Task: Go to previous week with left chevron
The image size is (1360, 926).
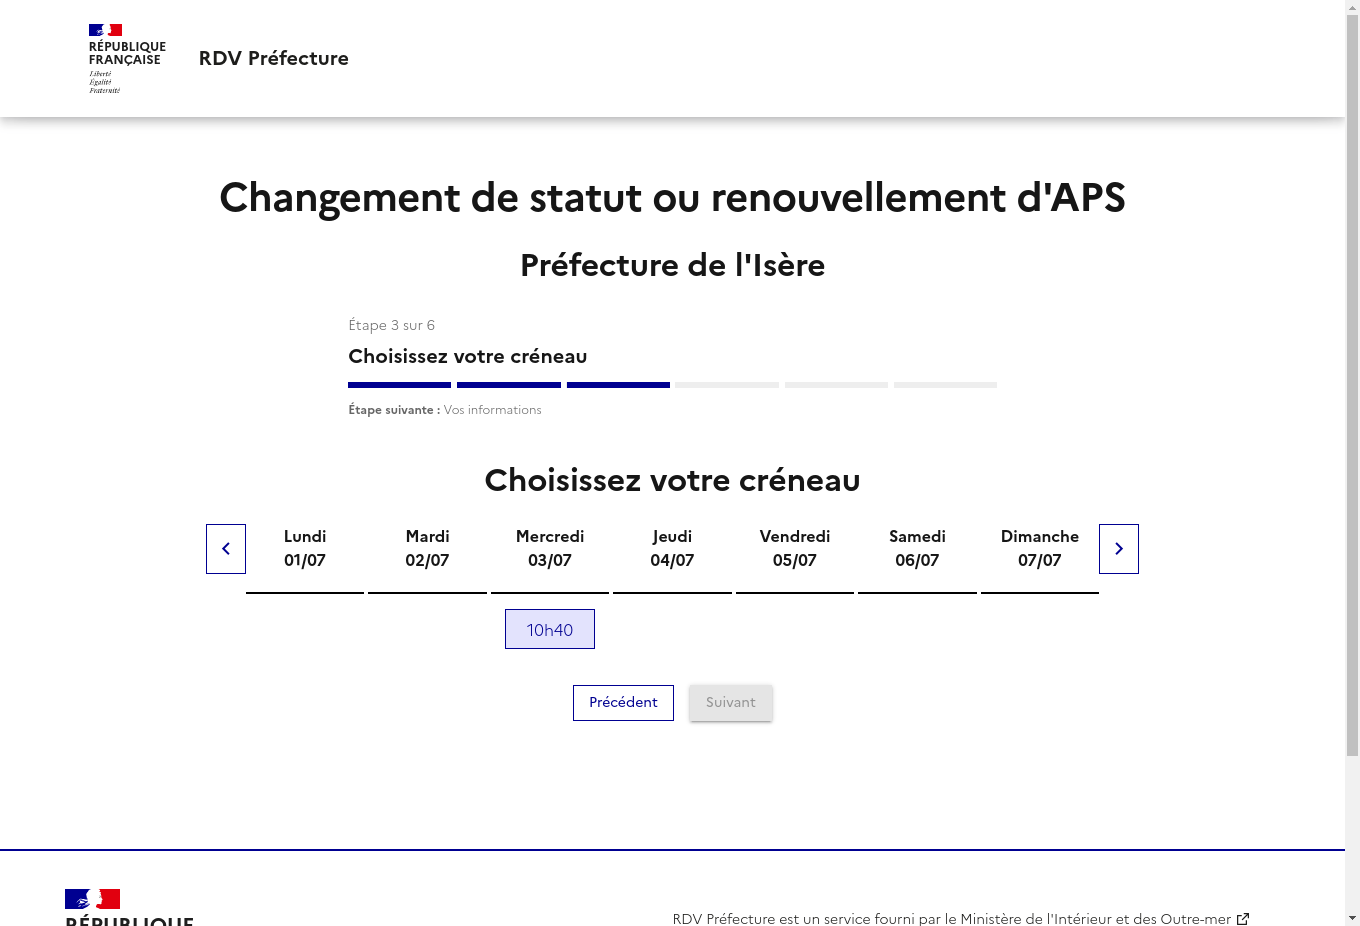Action: pyautogui.click(x=226, y=549)
